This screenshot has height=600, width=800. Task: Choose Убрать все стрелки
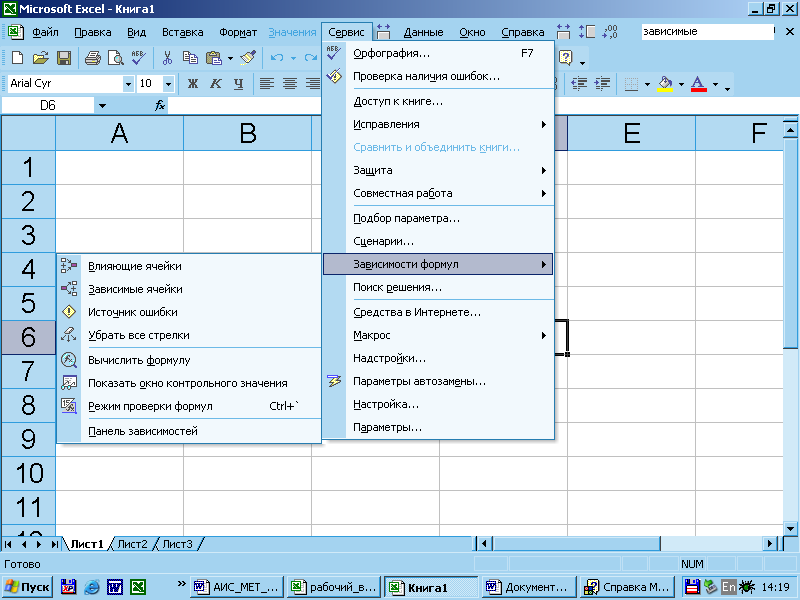[x=189, y=335]
